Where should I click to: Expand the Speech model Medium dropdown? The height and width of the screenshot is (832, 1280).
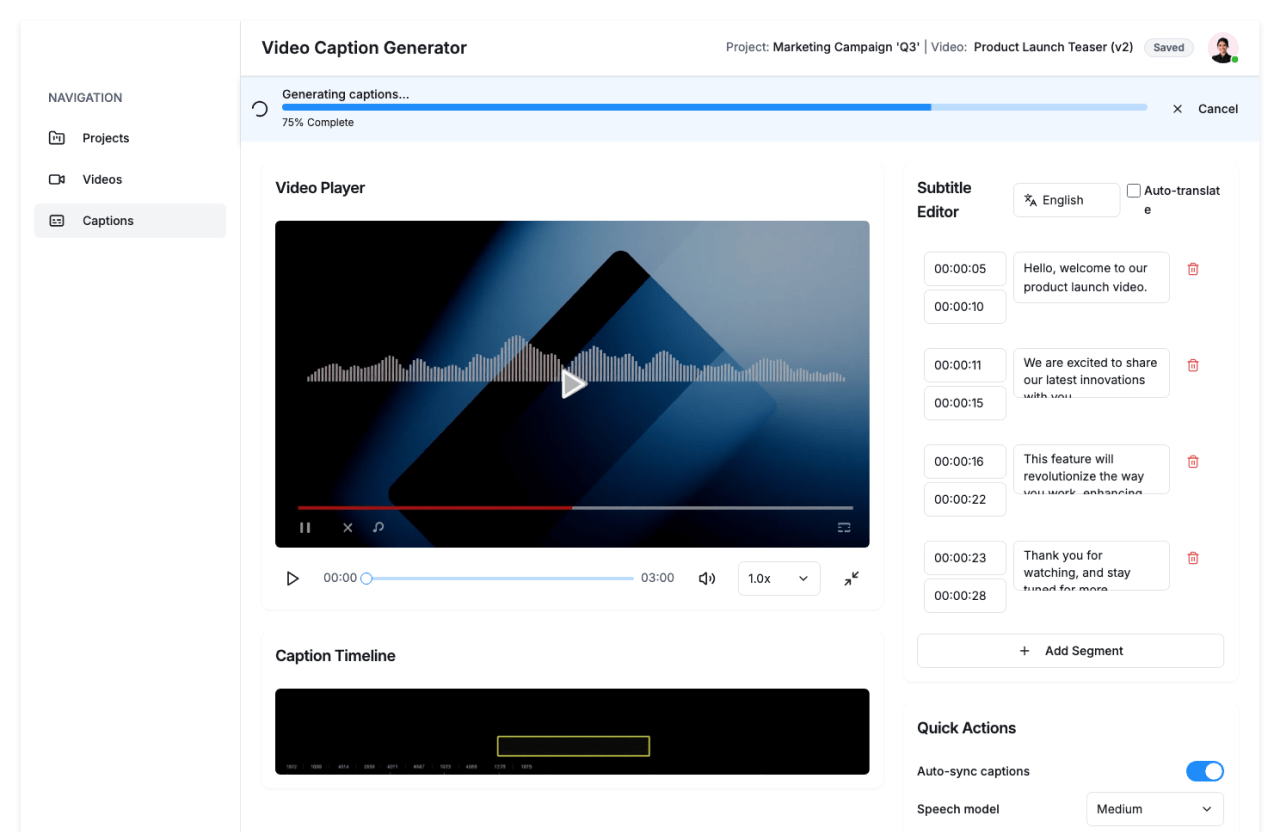(x=1154, y=809)
